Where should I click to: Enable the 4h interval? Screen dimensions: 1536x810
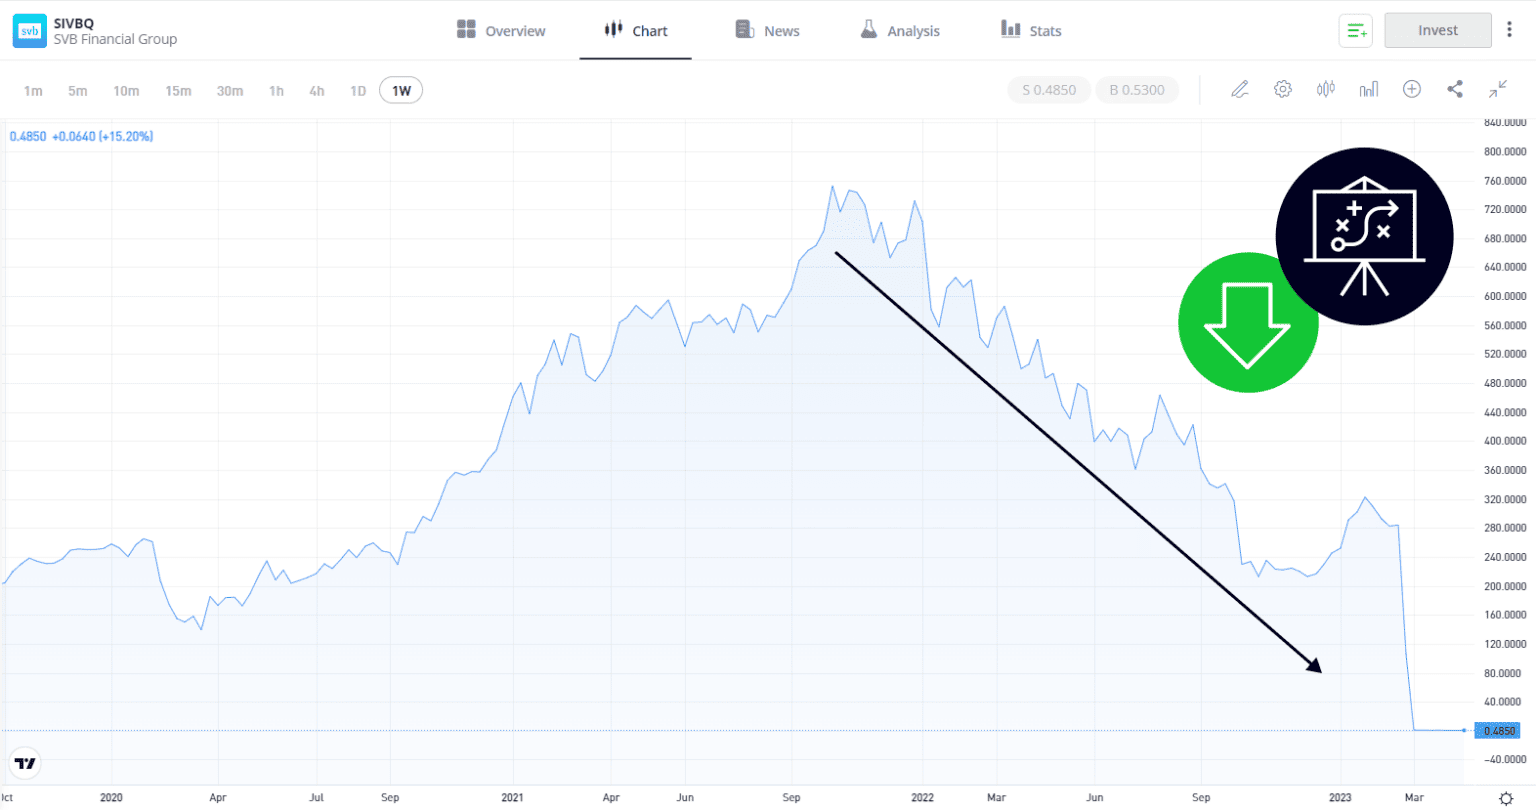[x=316, y=90]
